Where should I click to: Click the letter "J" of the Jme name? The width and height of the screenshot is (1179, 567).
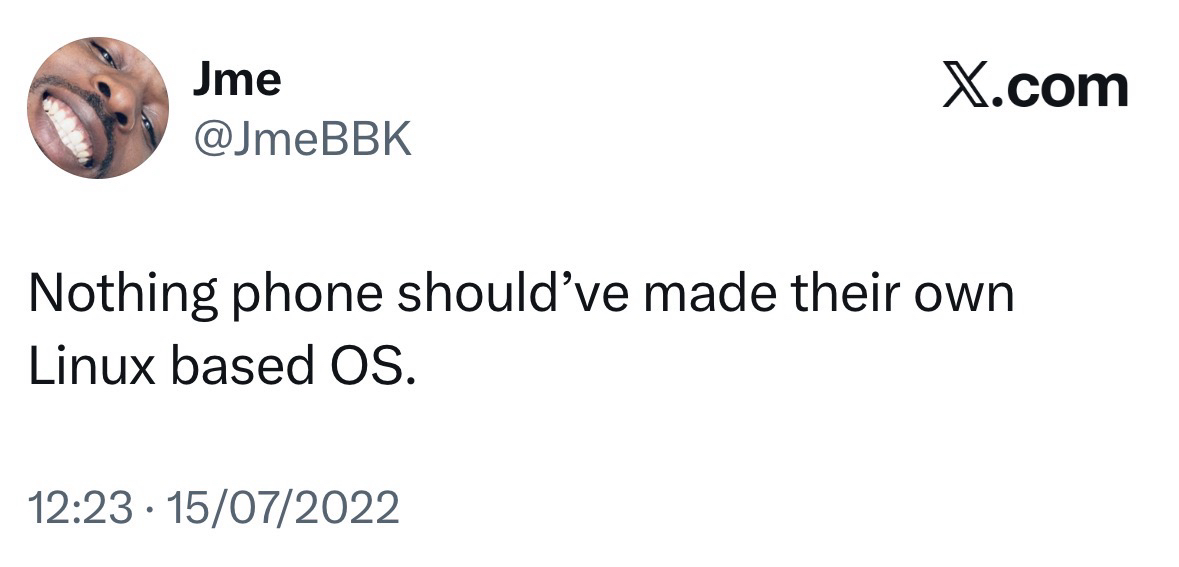(203, 80)
